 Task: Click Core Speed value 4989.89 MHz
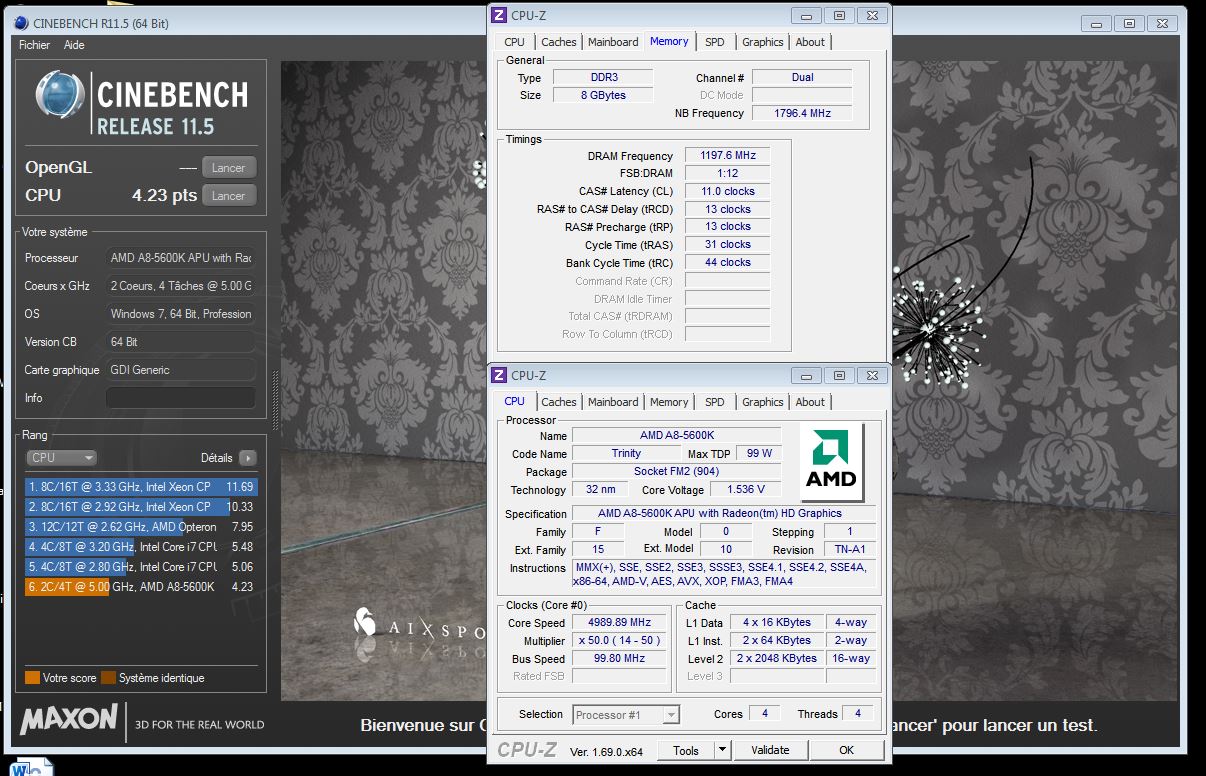pos(620,623)
